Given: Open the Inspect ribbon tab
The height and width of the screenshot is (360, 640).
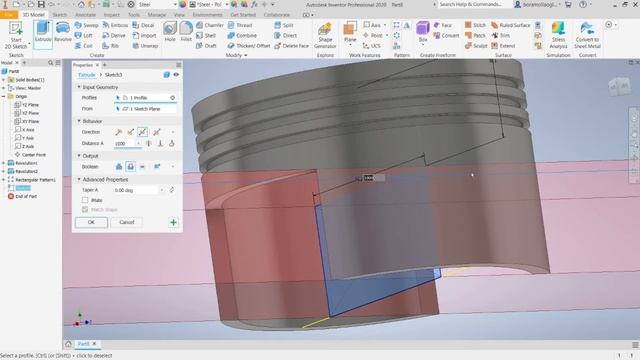Looking at the screenshot, I should 111,15.
